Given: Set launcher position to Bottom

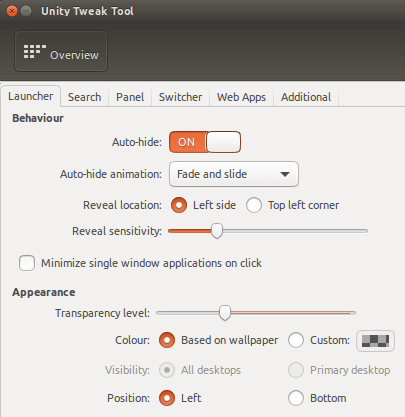Looking at the screenshot, I should point(296,398).
